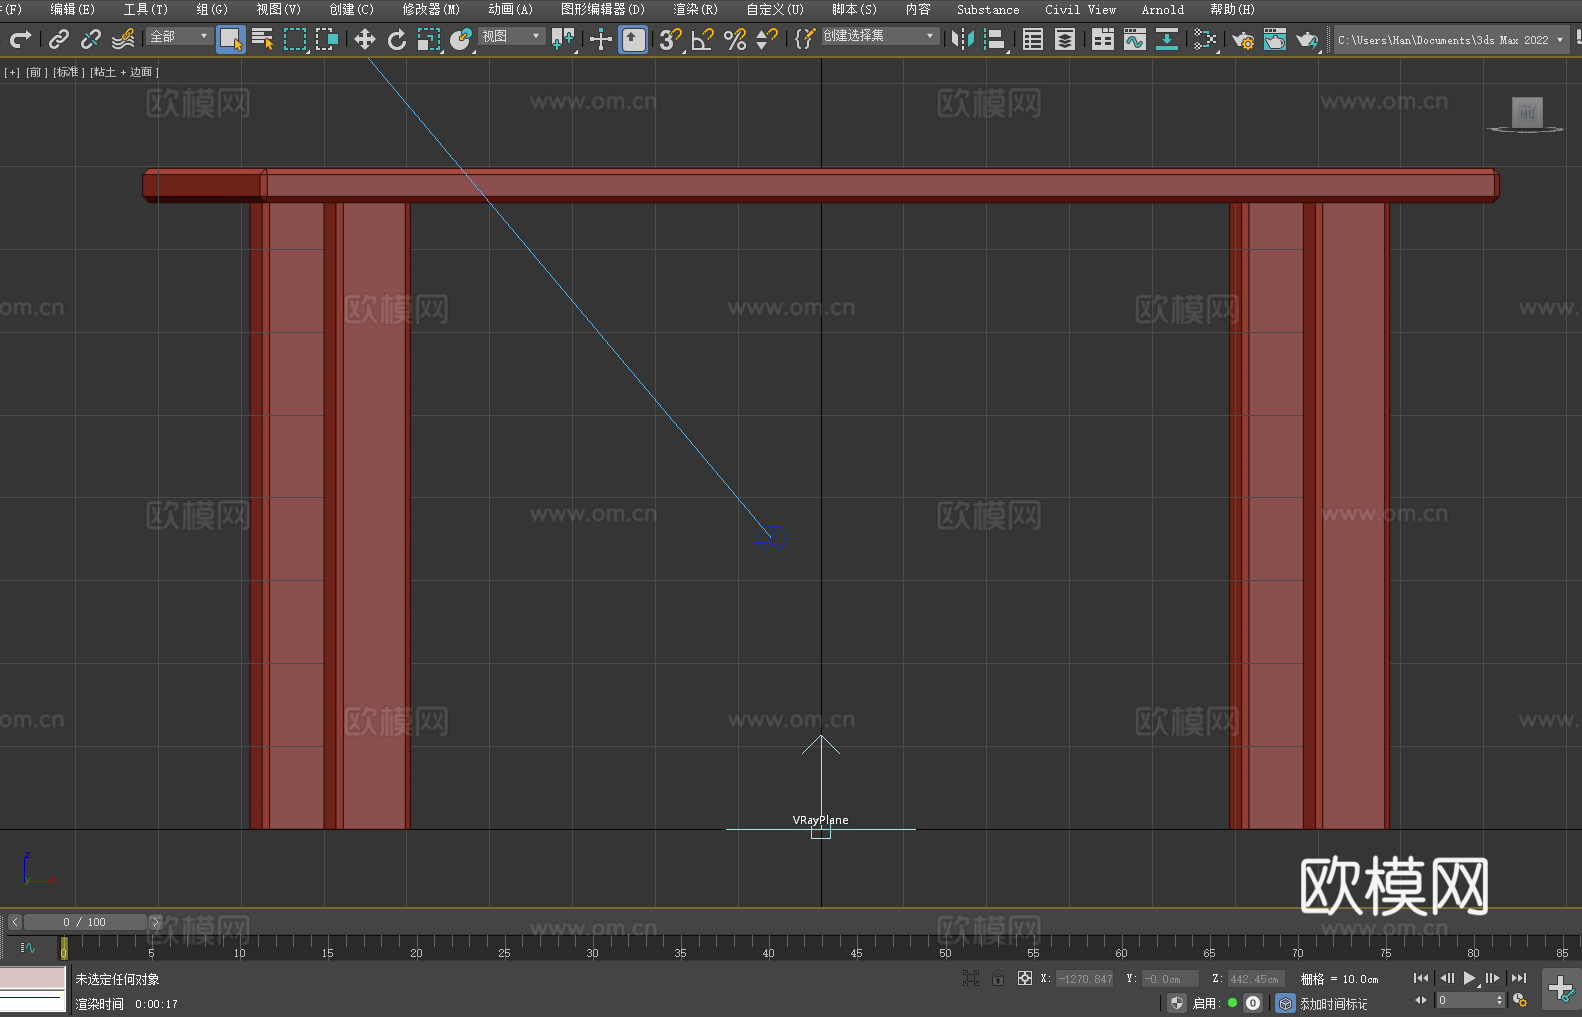Step time slider right arrow
The height and width of the screenshot is (1017, 1582).
coord(155,922)
